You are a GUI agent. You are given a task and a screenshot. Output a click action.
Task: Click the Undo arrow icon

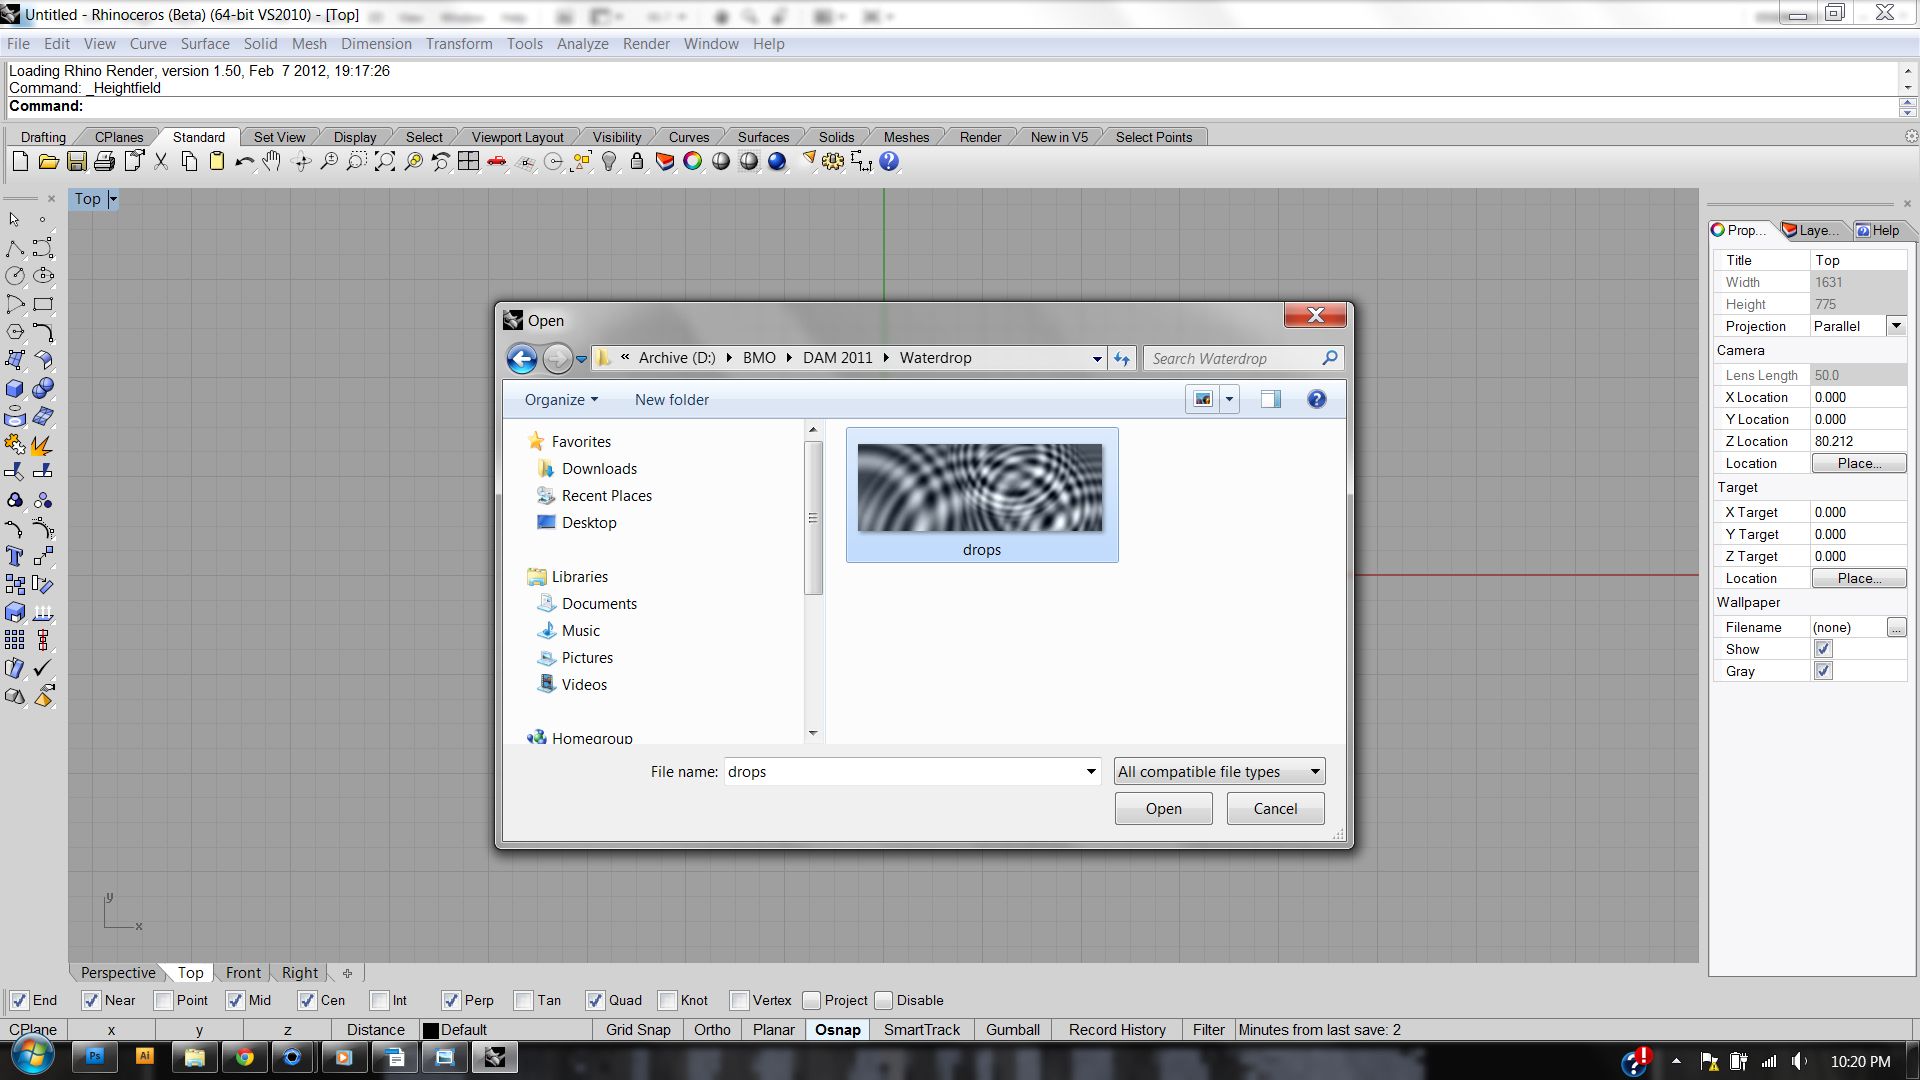[244, 162]
